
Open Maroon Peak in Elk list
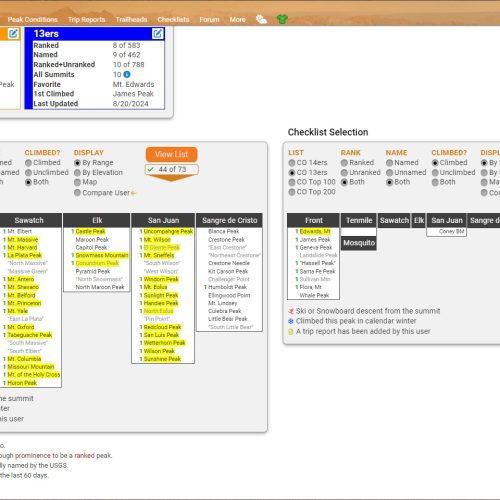tap(92, 240)
